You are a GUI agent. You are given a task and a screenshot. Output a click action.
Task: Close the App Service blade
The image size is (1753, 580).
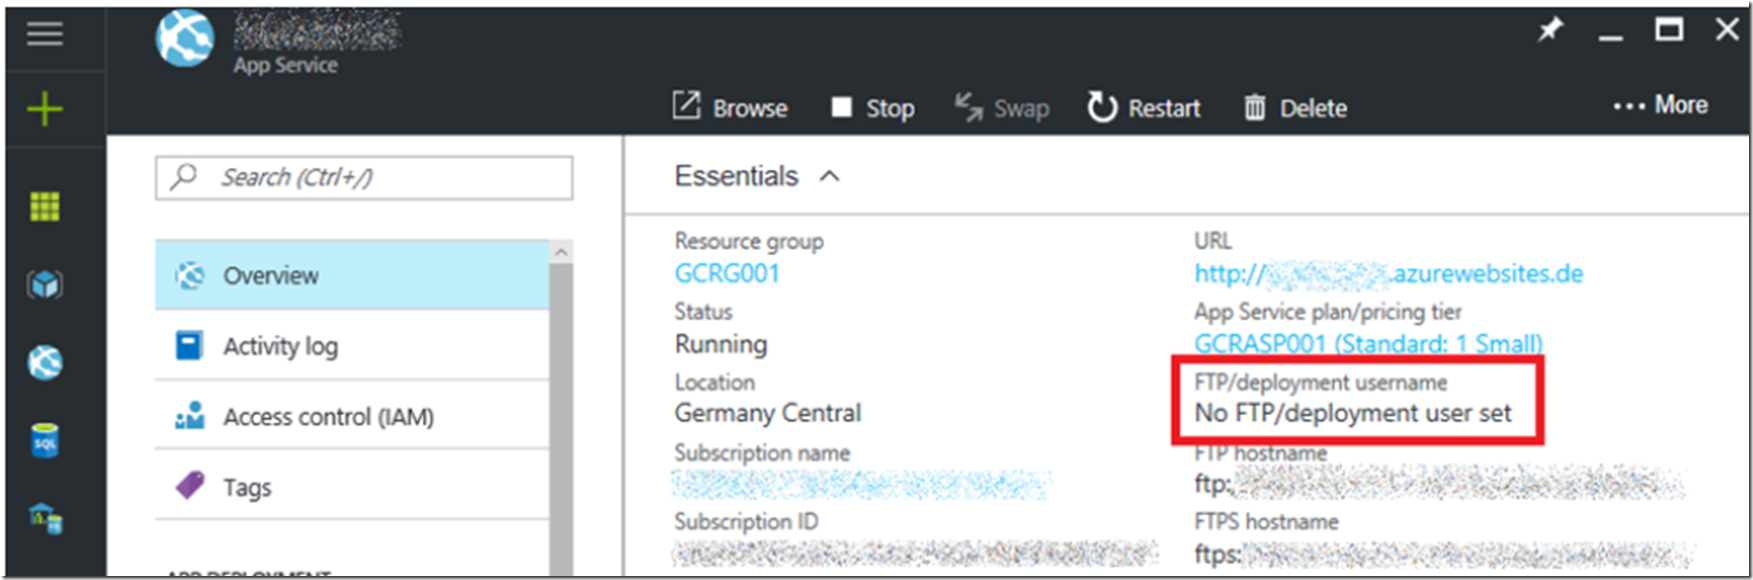pos(1727,30)
